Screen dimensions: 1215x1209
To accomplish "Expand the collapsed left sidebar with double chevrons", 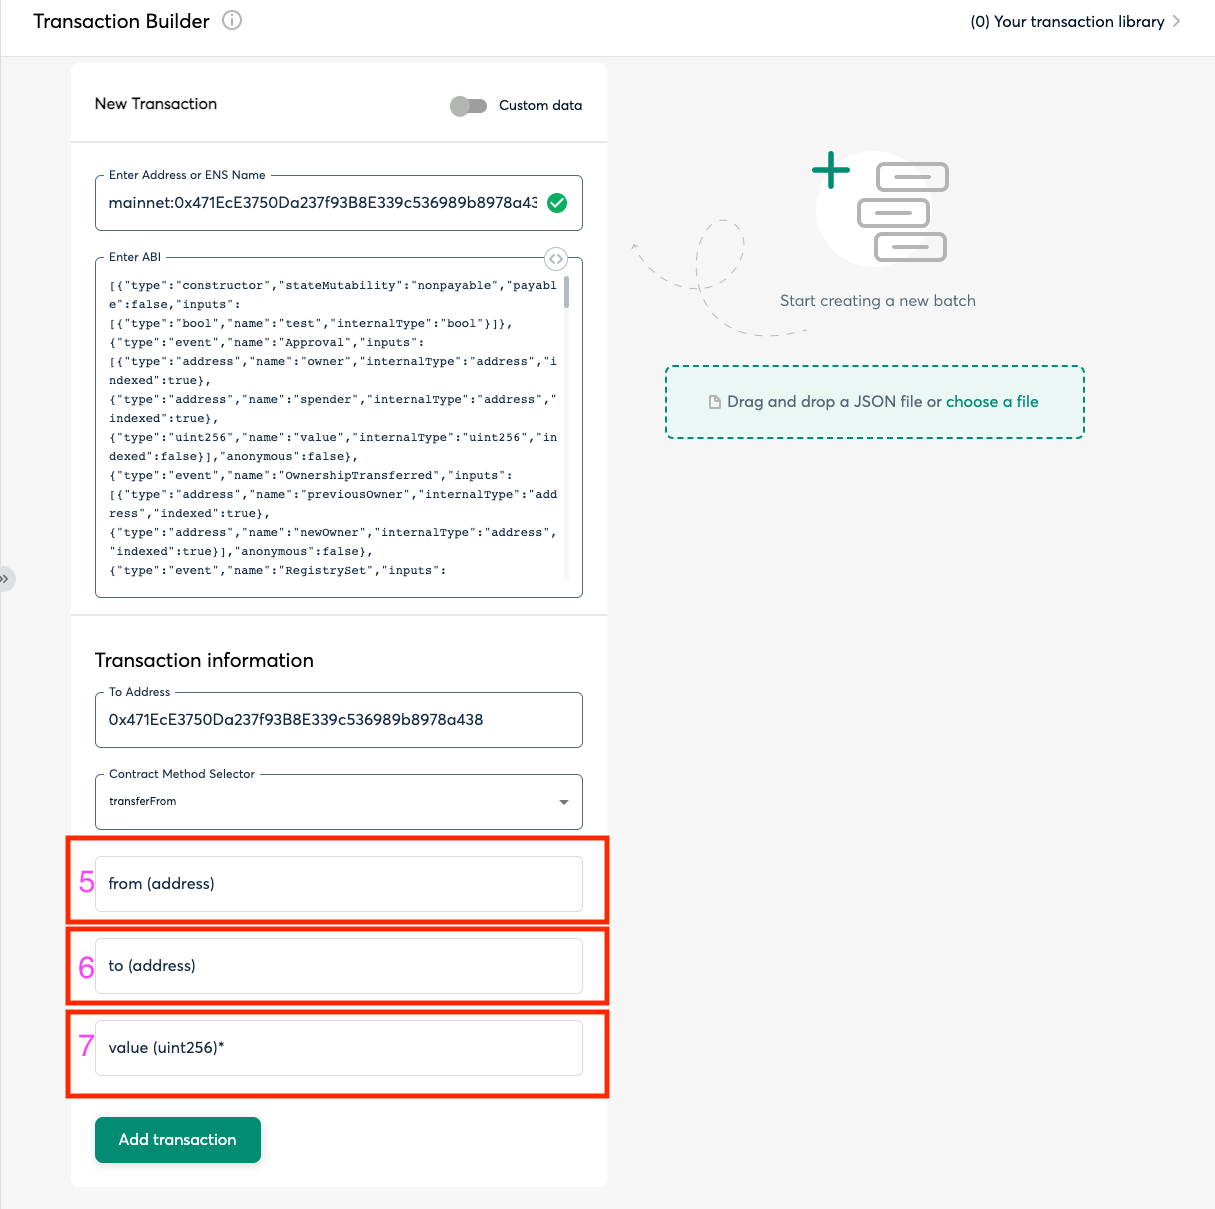I will pos(7,578).
